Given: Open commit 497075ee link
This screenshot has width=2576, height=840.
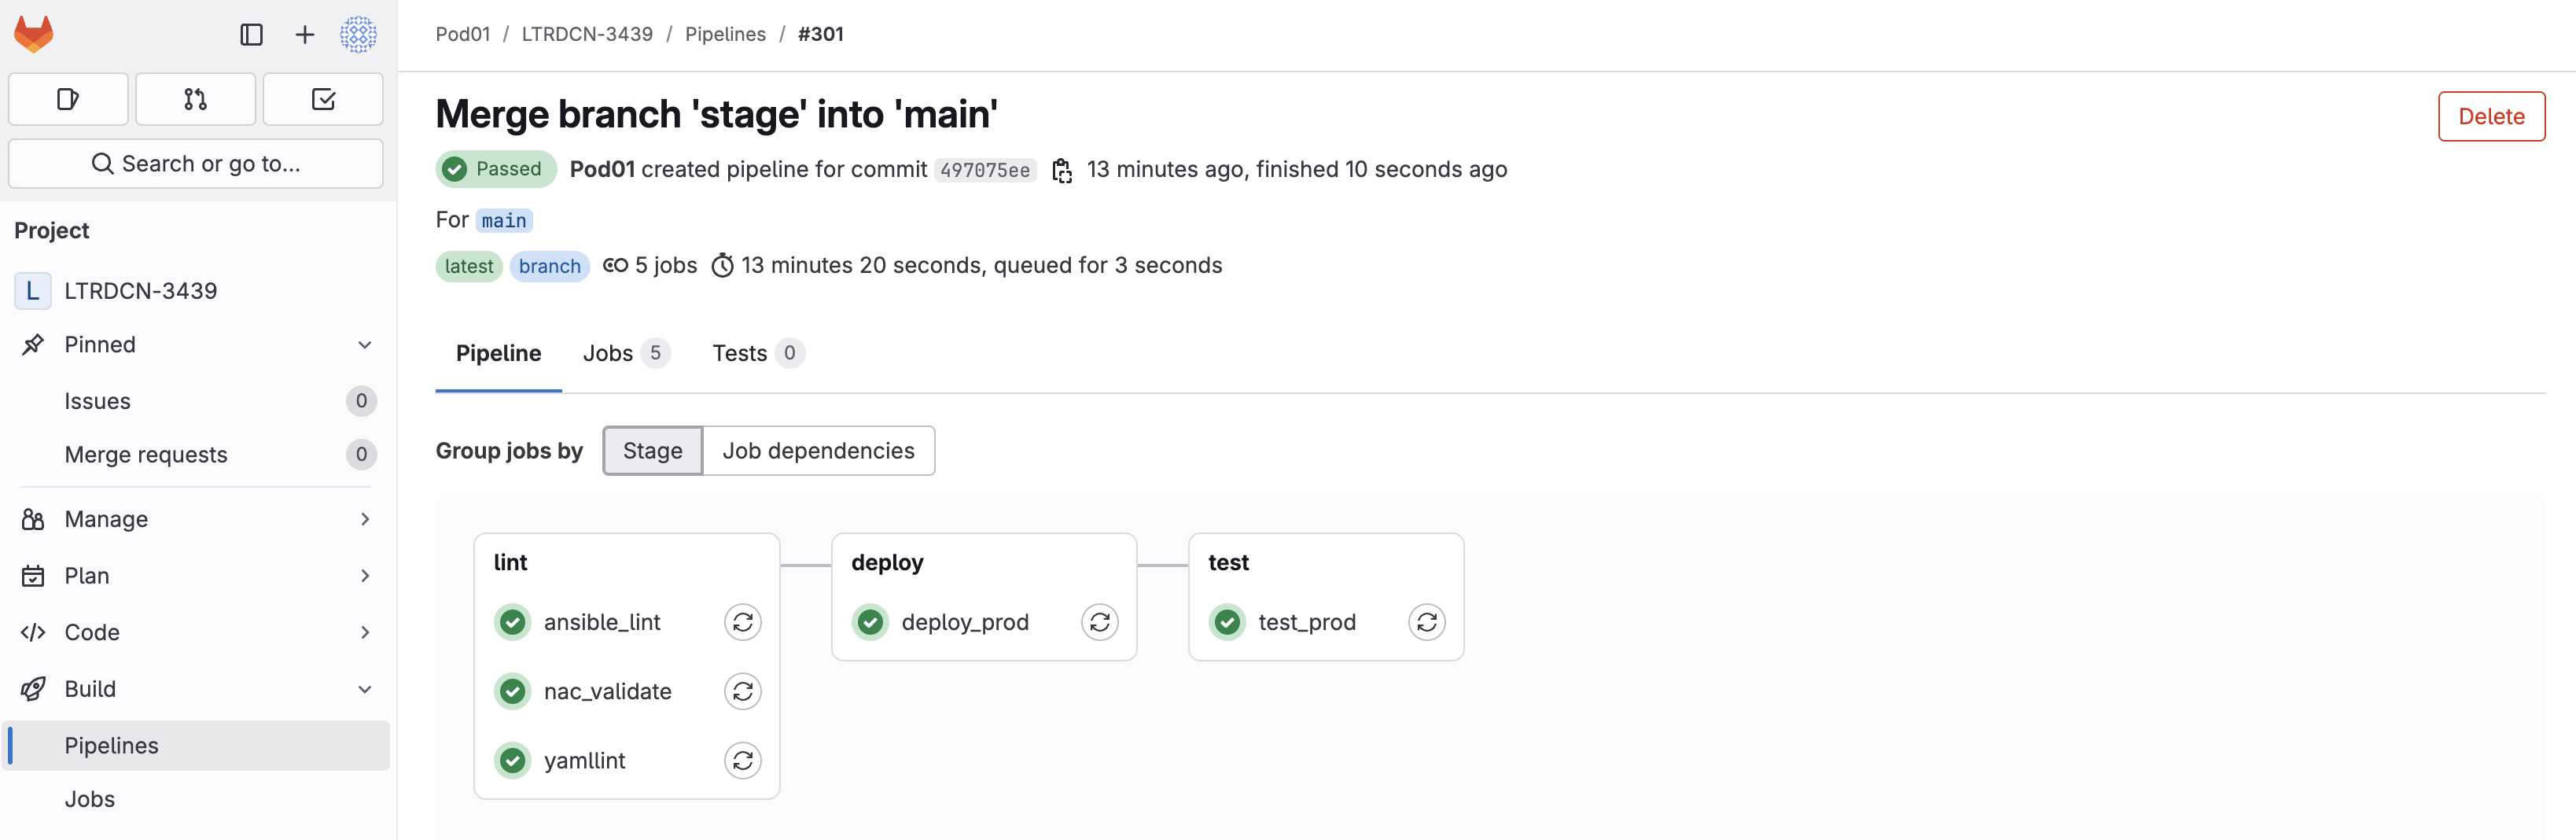Looking at the screenshot, I should [x=984, y=171].
